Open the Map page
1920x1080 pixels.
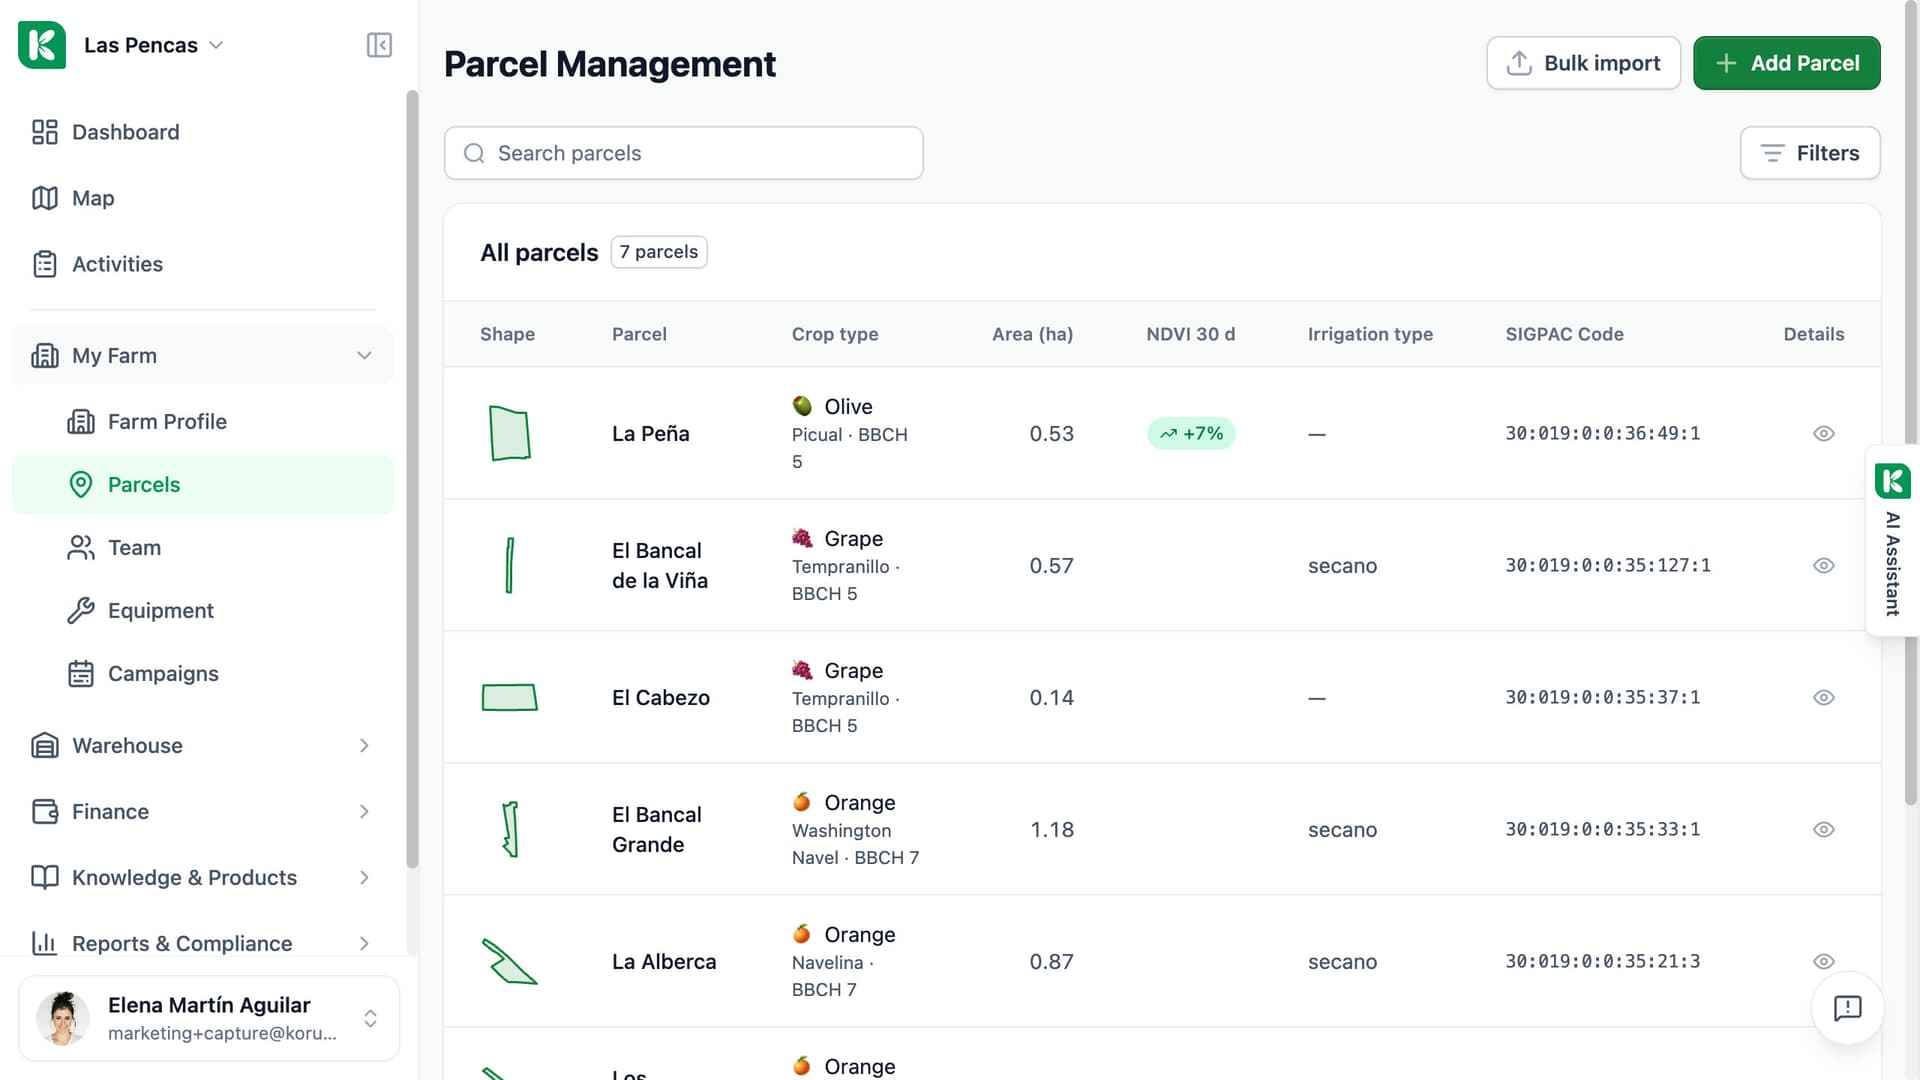tap(203, 198)
